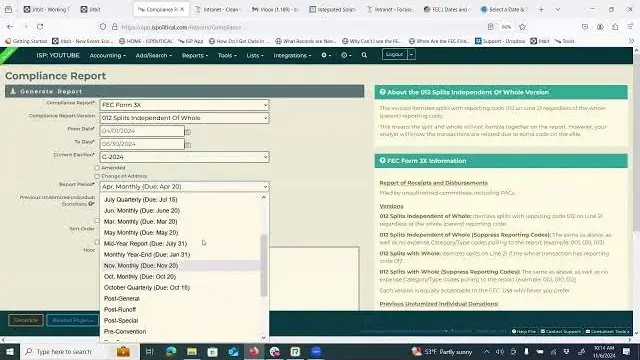Reload the page with the refresh icon
The image size is (640, 360).
[40, 27]
